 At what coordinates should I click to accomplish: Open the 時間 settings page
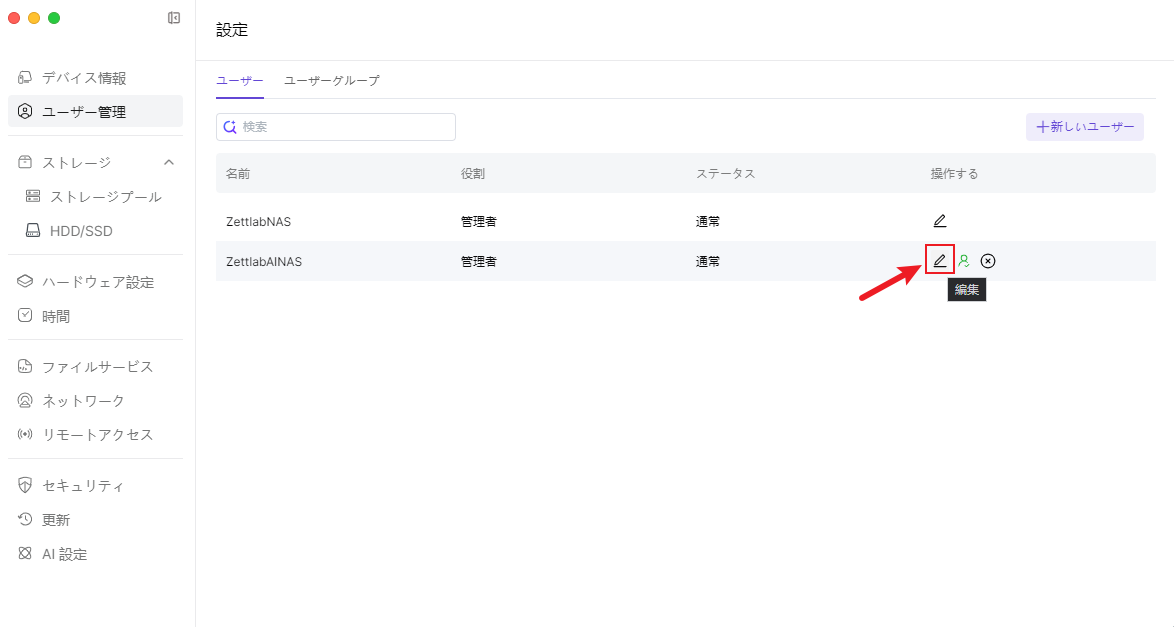56,316
